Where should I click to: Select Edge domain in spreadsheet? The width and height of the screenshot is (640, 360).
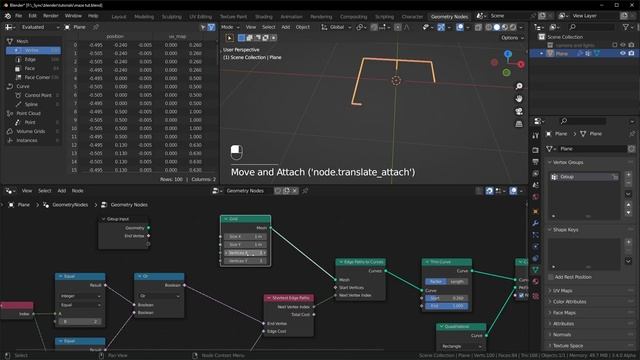[x=30, y=60]
